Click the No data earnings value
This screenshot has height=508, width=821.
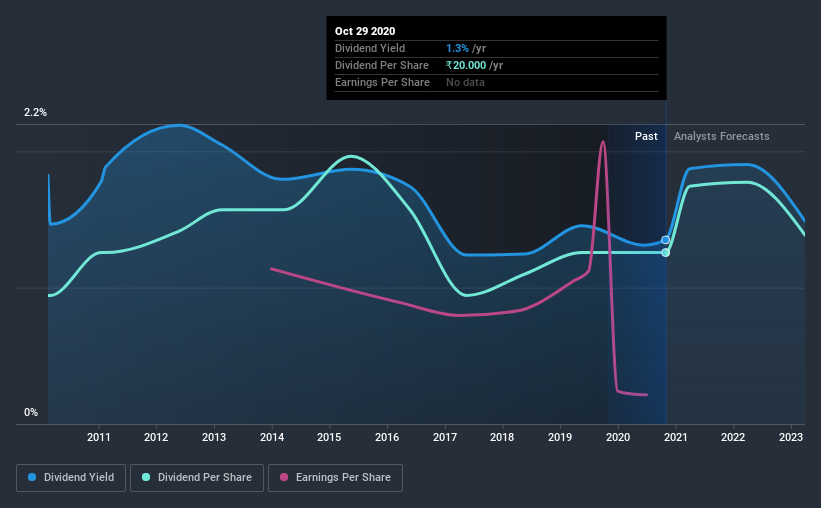[x=465, y=82]
